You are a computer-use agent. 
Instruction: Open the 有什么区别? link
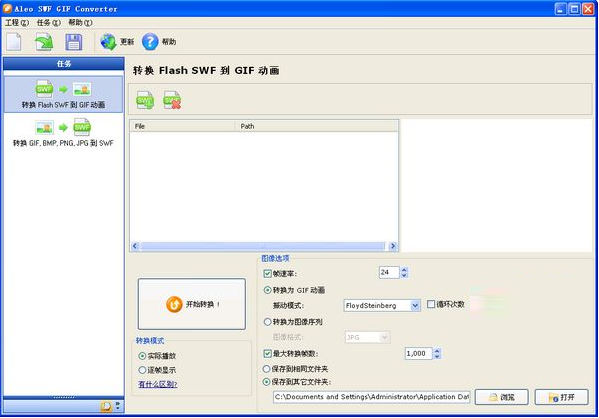[158, 384]
